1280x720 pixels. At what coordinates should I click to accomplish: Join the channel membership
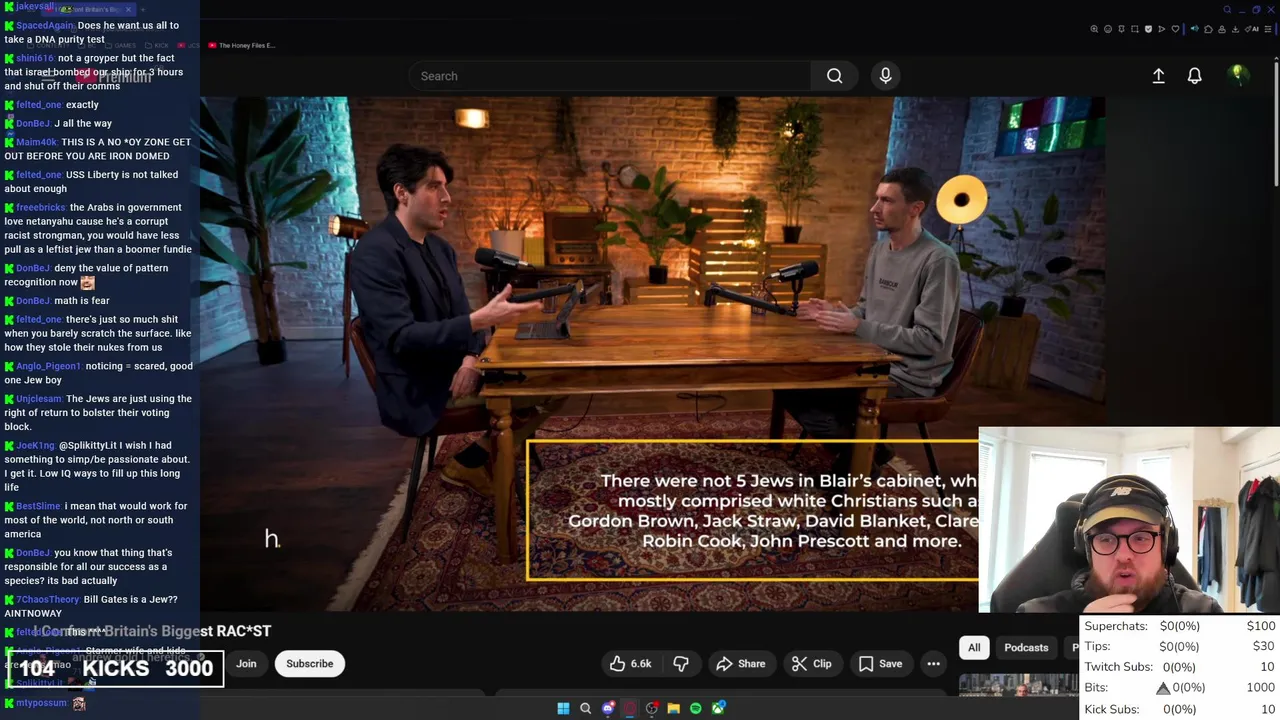coord(246,664)
